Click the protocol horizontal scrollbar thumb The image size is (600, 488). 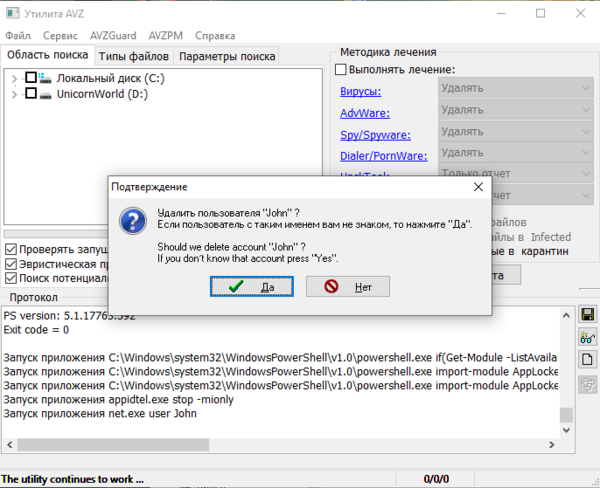(x=113, y=445)
